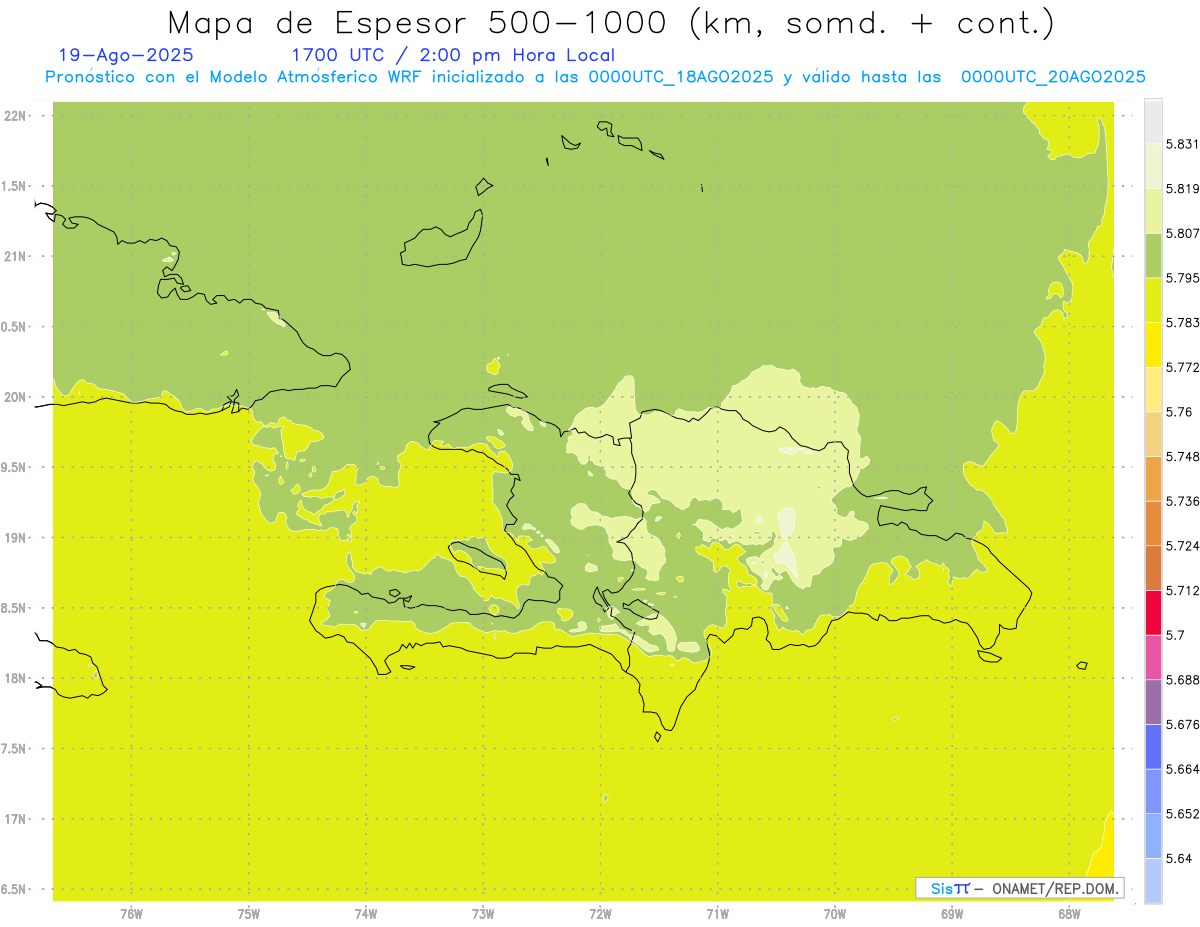Click legend value 5.819

(x=1182, y=189)
